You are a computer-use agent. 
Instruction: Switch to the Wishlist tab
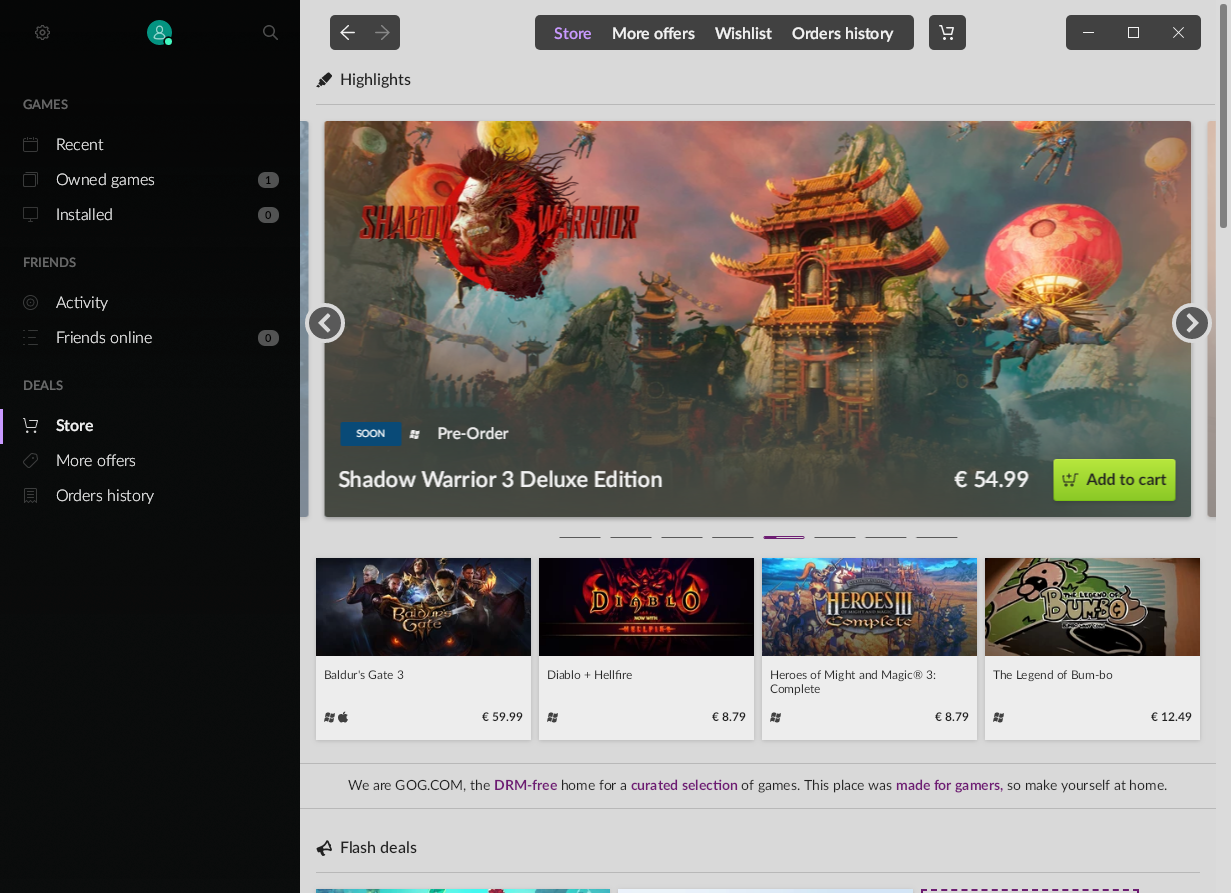[x=743, y=33]
